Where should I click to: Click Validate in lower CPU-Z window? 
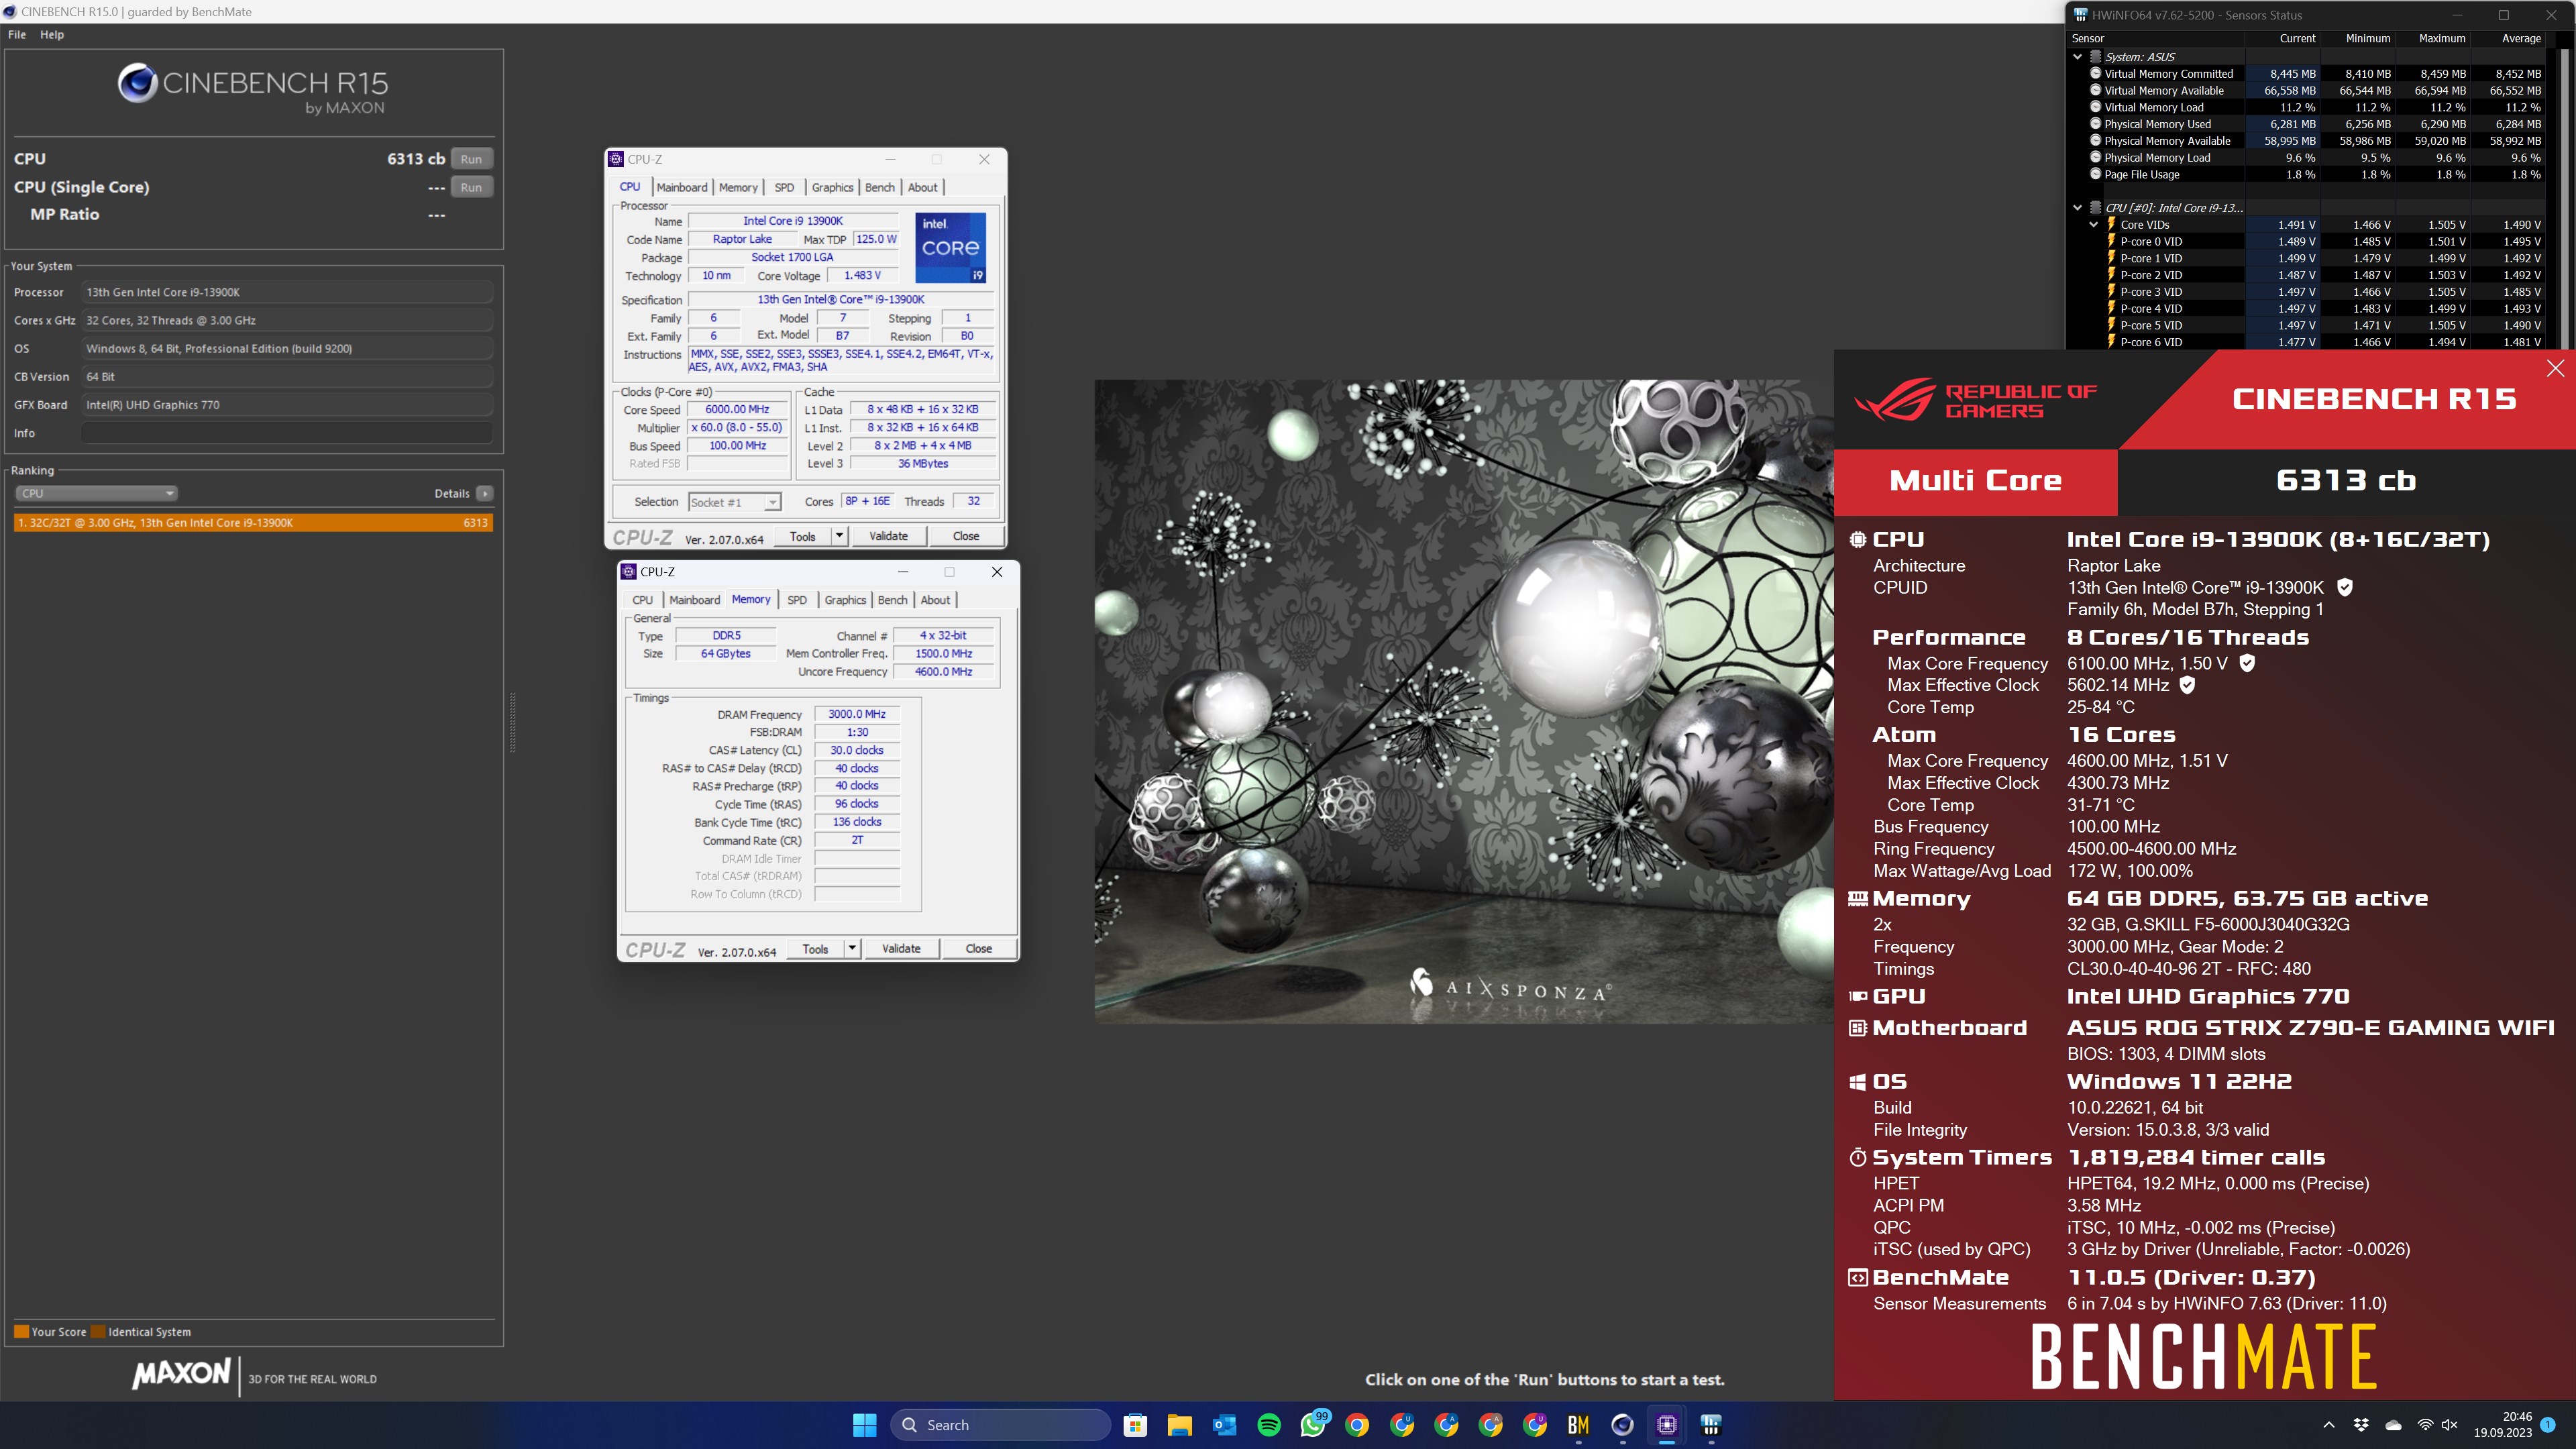pyautogui.click(x=901, y=948)
